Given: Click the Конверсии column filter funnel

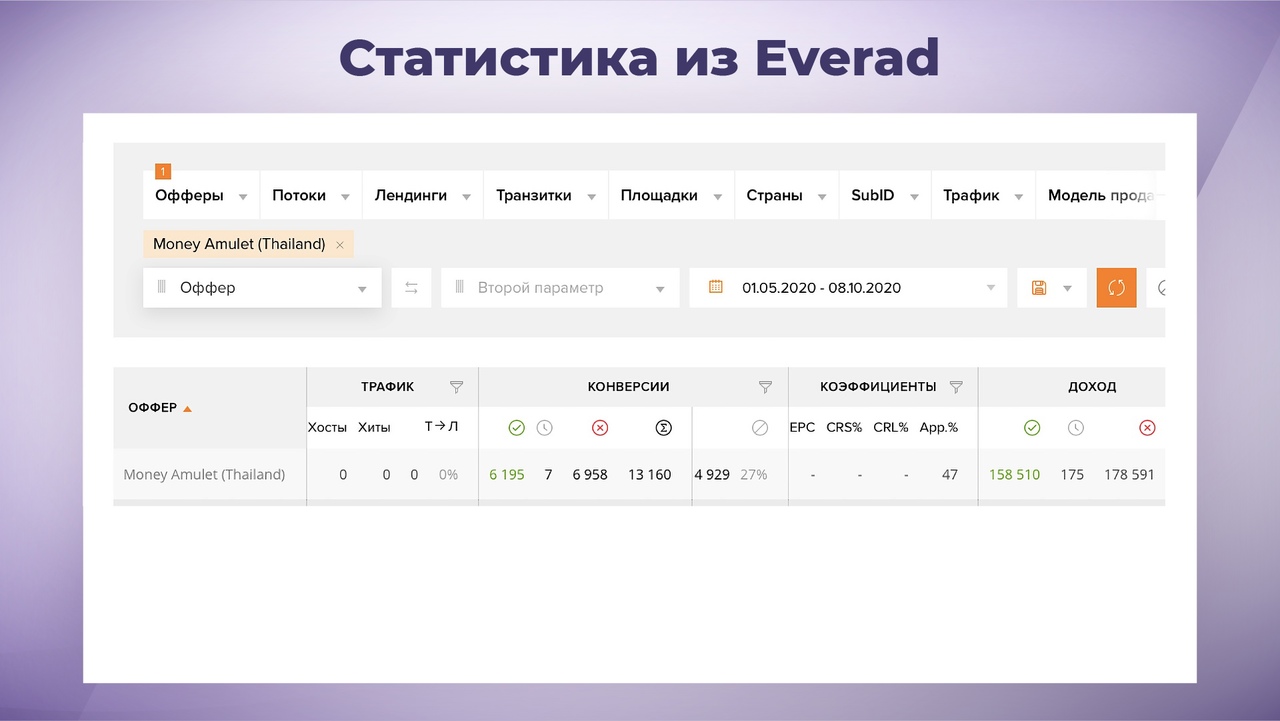Looking at the screenshot, I should click(x=766, y=387).
